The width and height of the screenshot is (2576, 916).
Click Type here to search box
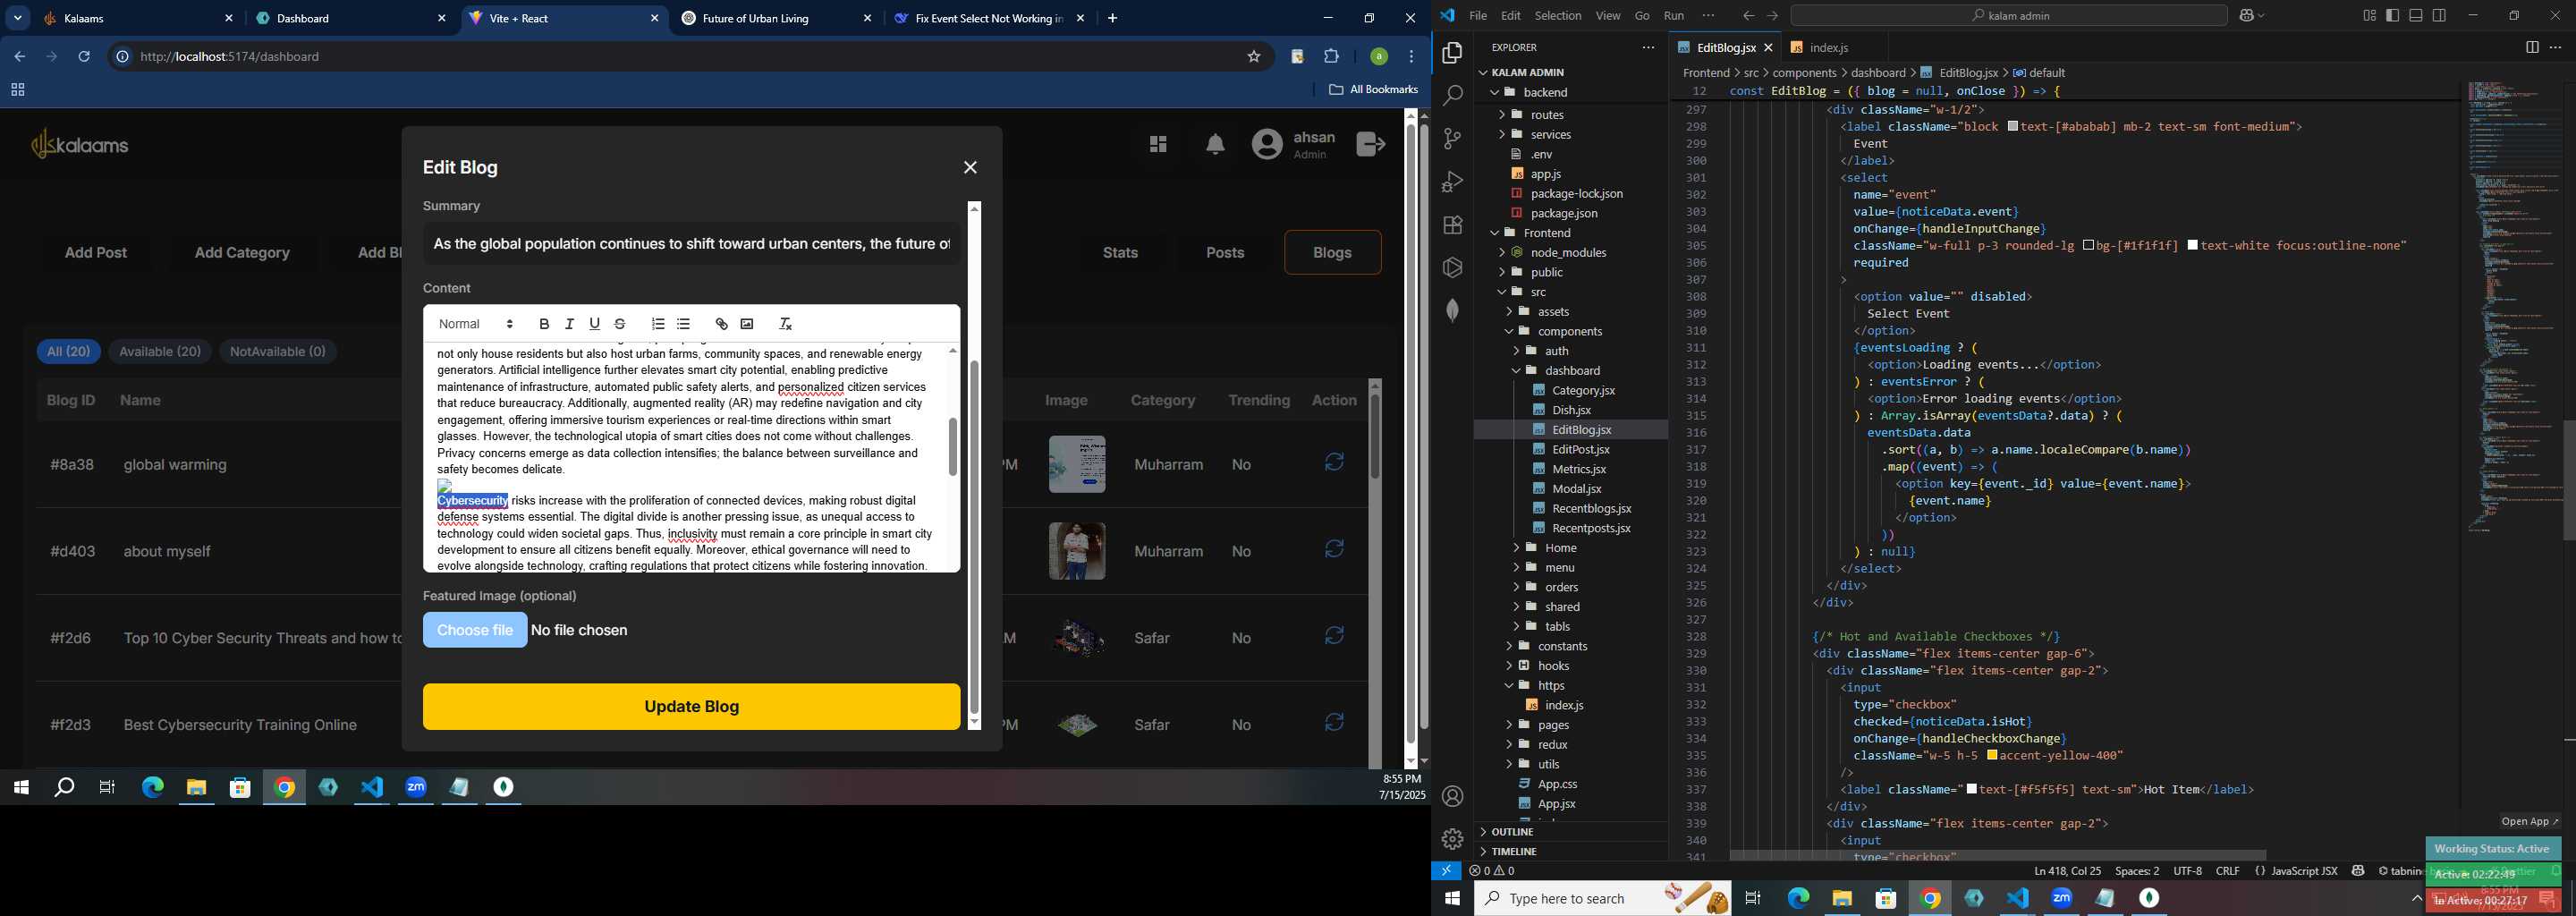[1602, 898]
